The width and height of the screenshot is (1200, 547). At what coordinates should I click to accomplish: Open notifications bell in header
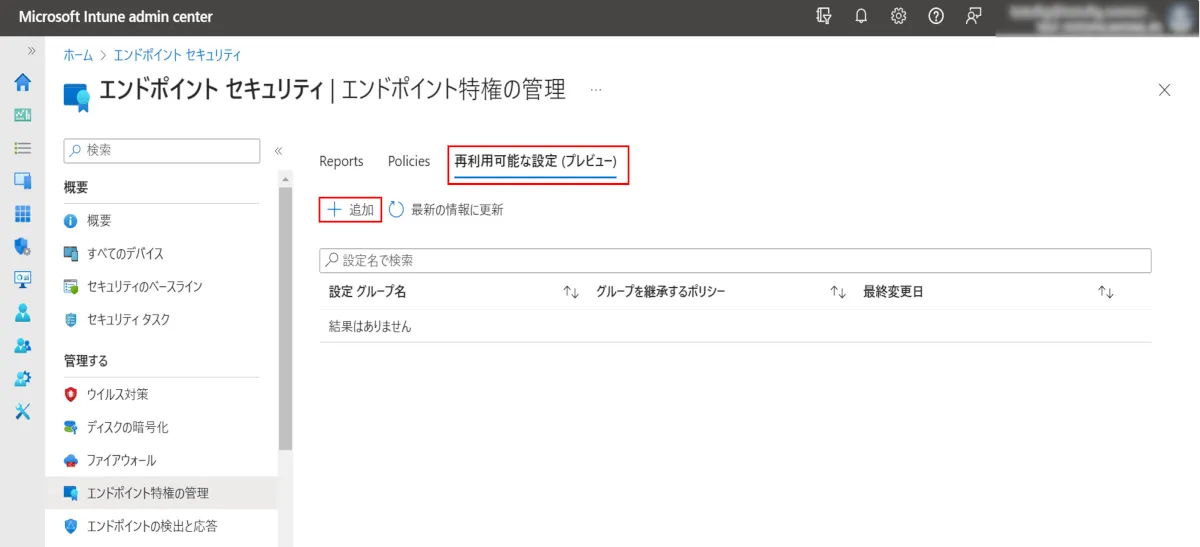pos(861,16)
